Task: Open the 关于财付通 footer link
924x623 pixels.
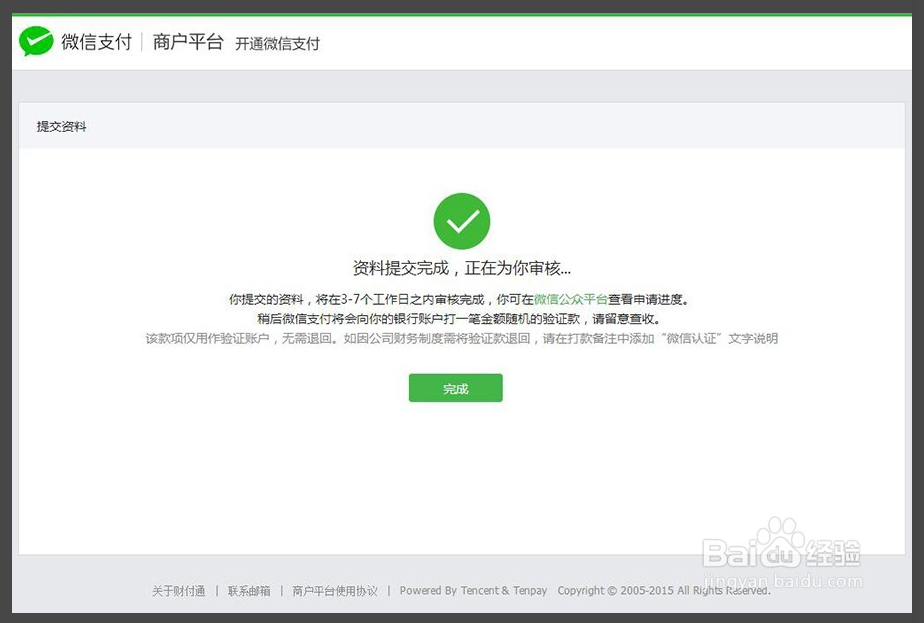Action: click(x=179, y=591)
